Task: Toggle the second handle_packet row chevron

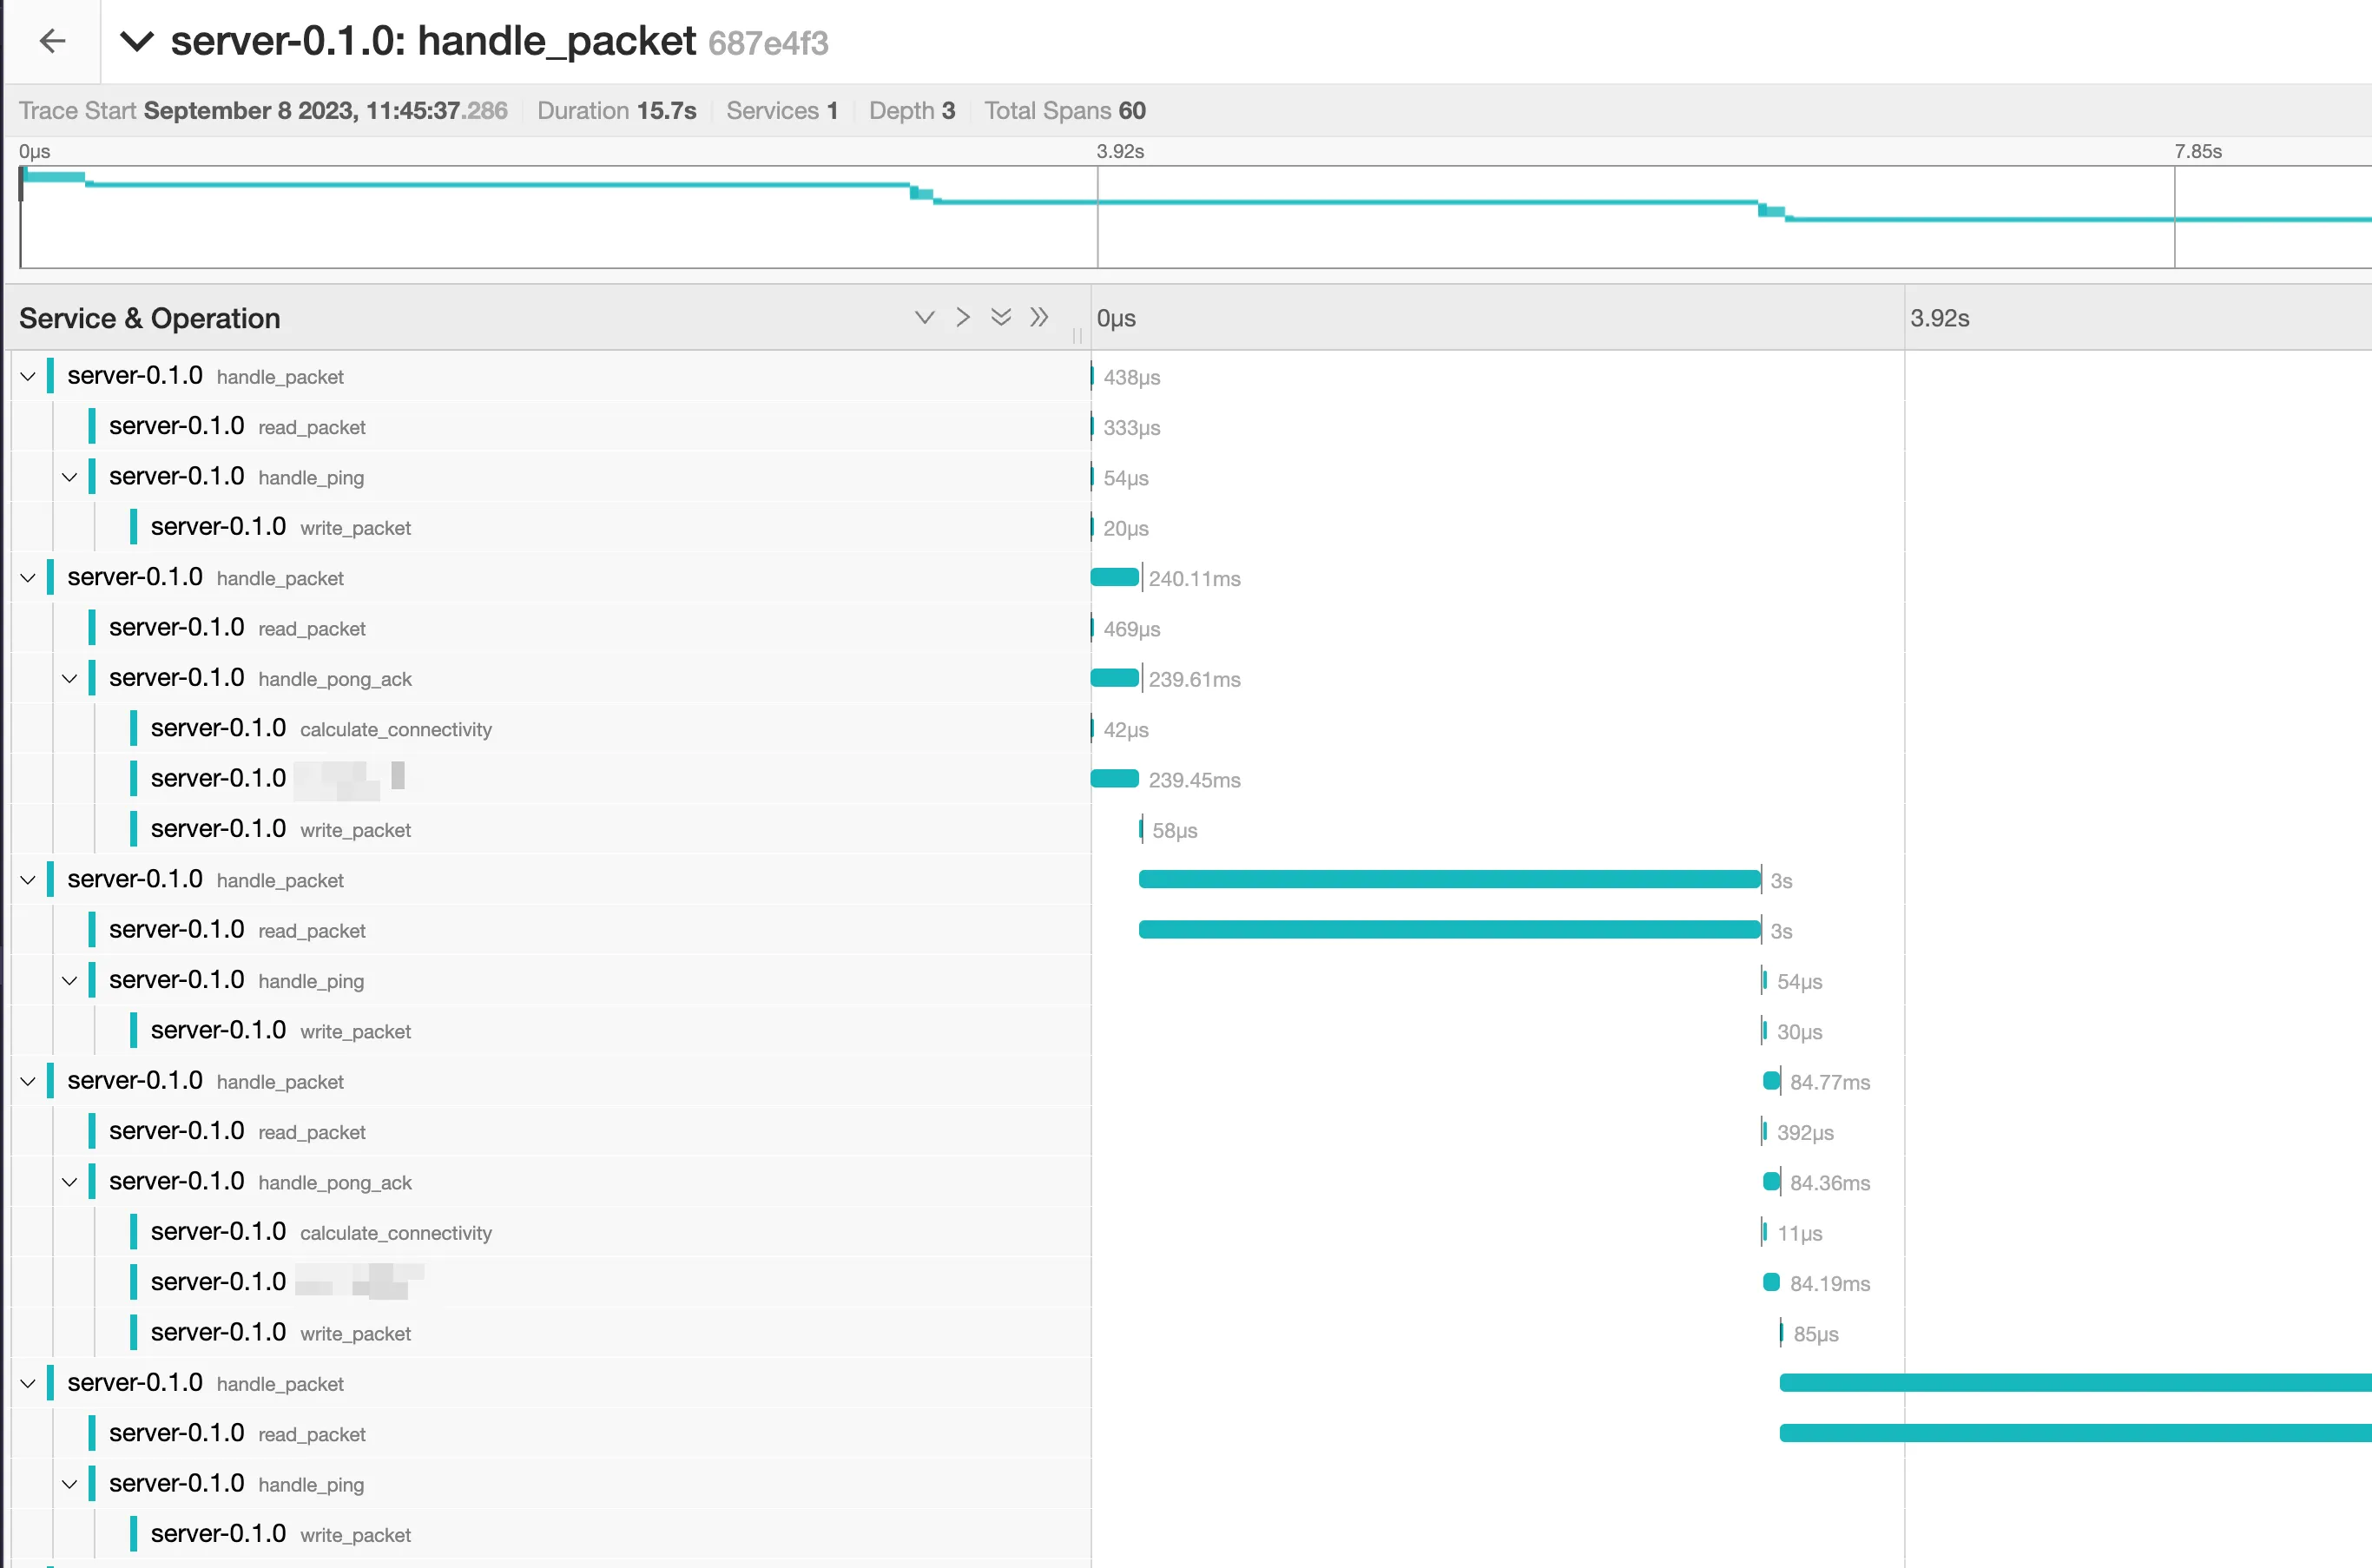Action: [28, 578]
